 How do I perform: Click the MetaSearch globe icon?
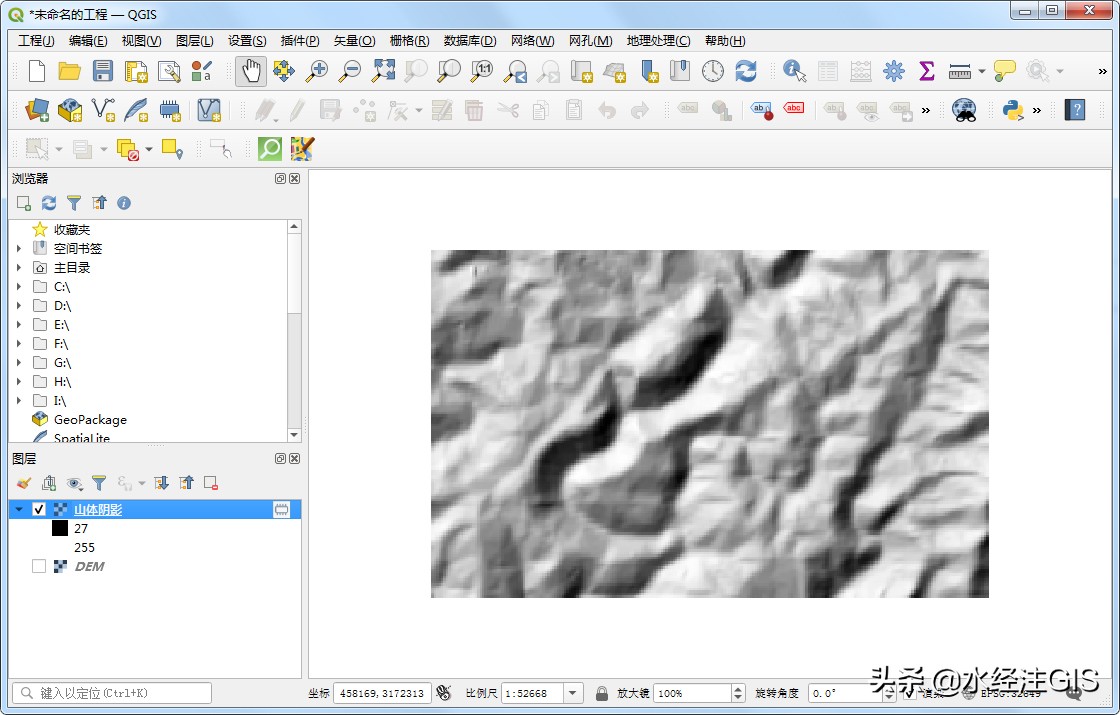click(964, 110)
